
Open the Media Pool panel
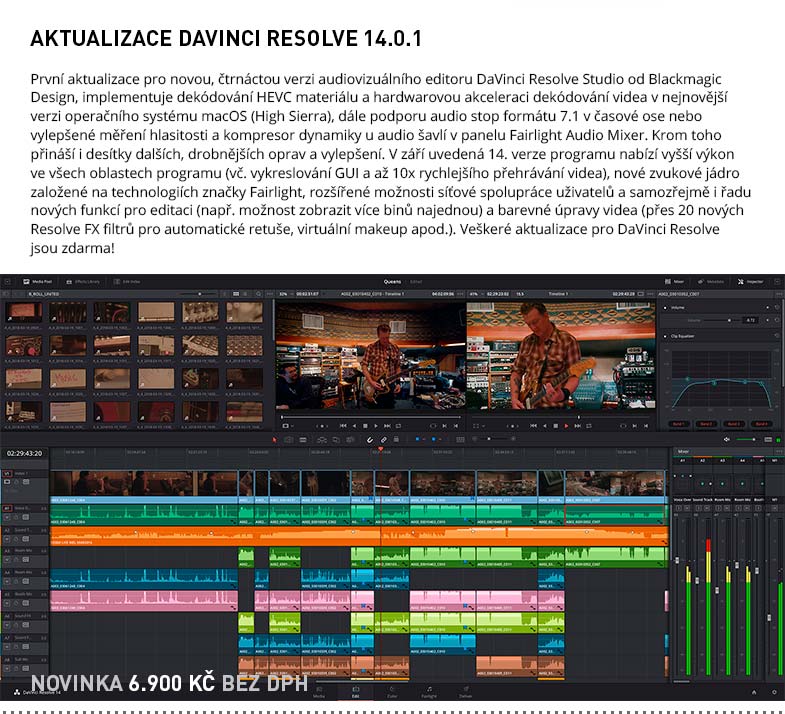click(38, 282)
